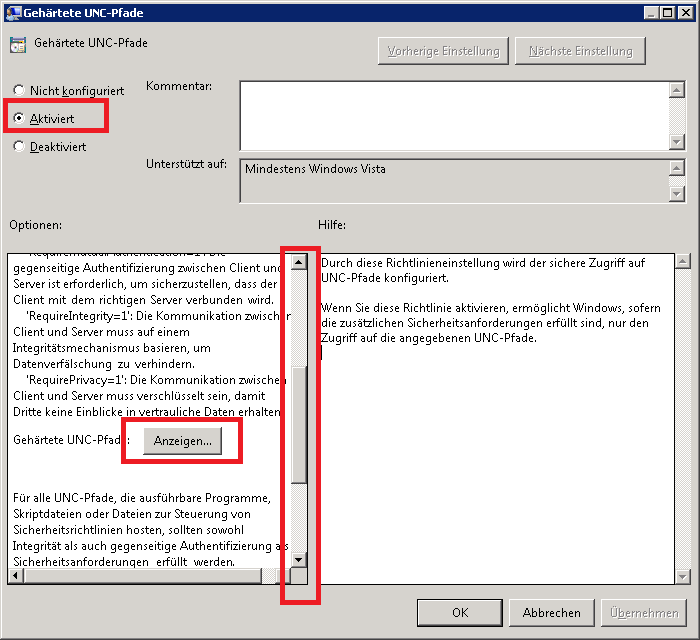Click the settings icon beside the Gehärtete UNC-Pfade heading
Screen dimensions: 700x640
click(18, 45)
